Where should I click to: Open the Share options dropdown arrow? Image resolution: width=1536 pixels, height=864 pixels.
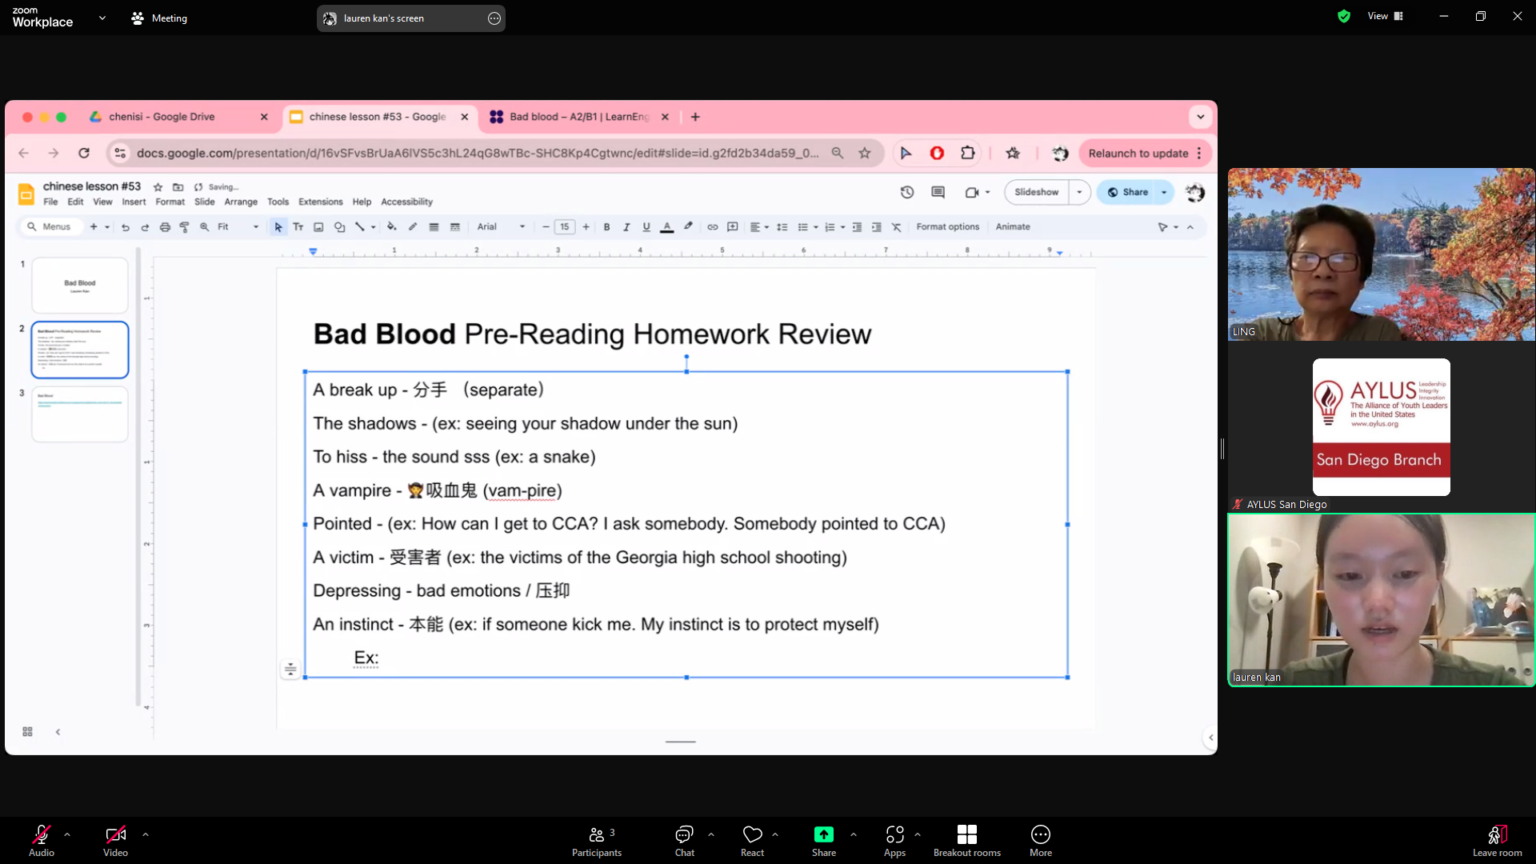[x=1164, y=192]
